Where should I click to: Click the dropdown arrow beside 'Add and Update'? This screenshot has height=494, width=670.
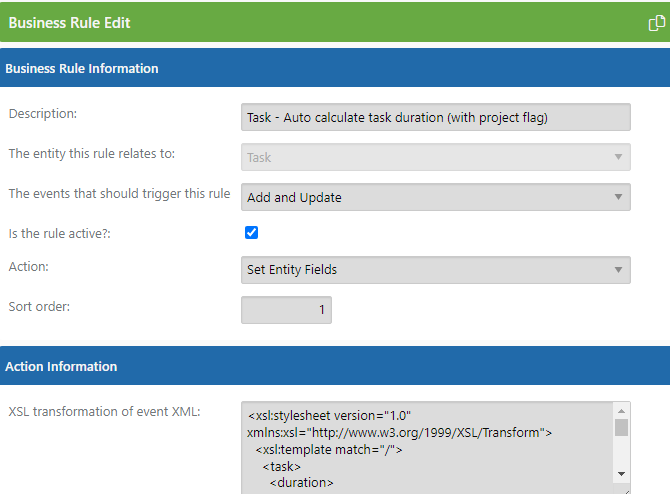pos(618,197)
